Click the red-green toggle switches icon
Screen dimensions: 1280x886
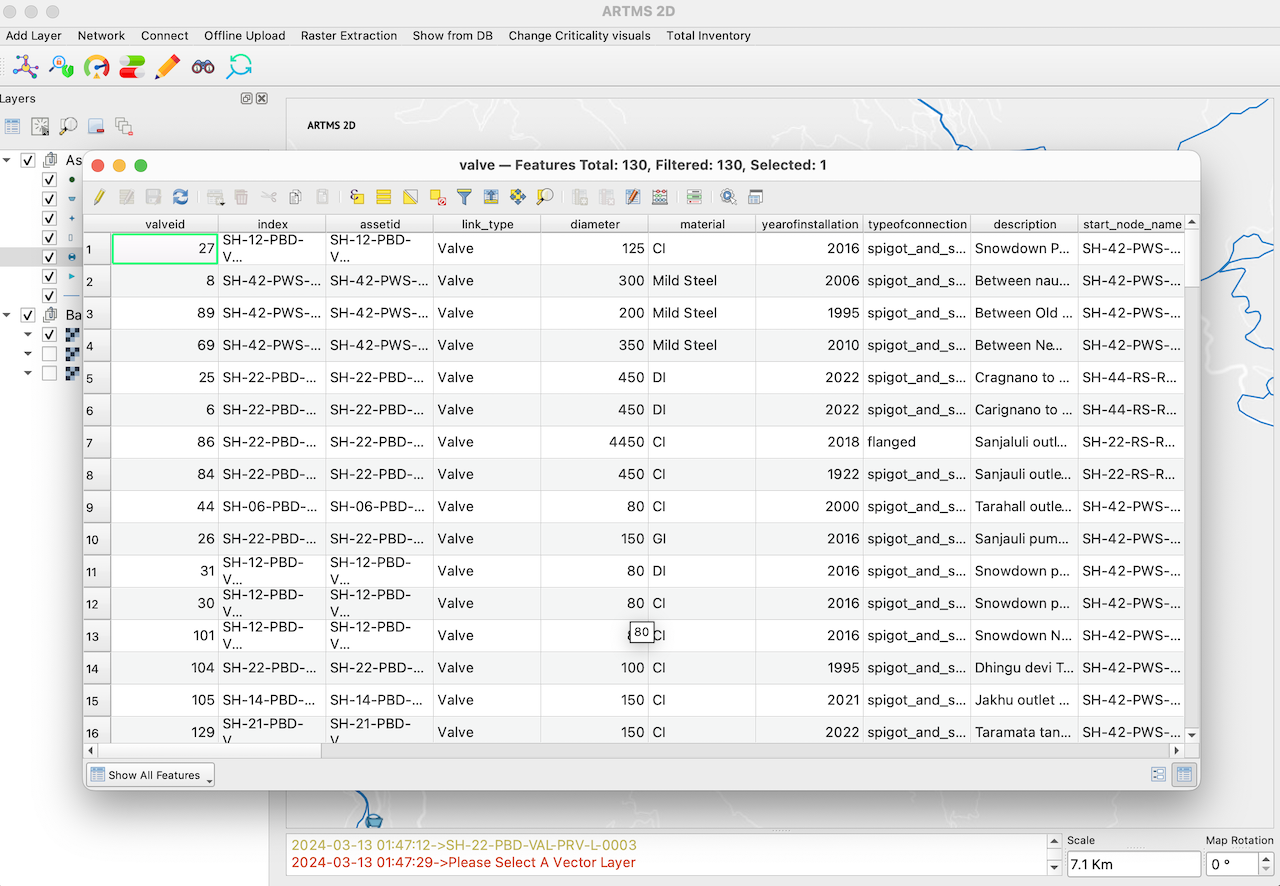tap(132, 67)
